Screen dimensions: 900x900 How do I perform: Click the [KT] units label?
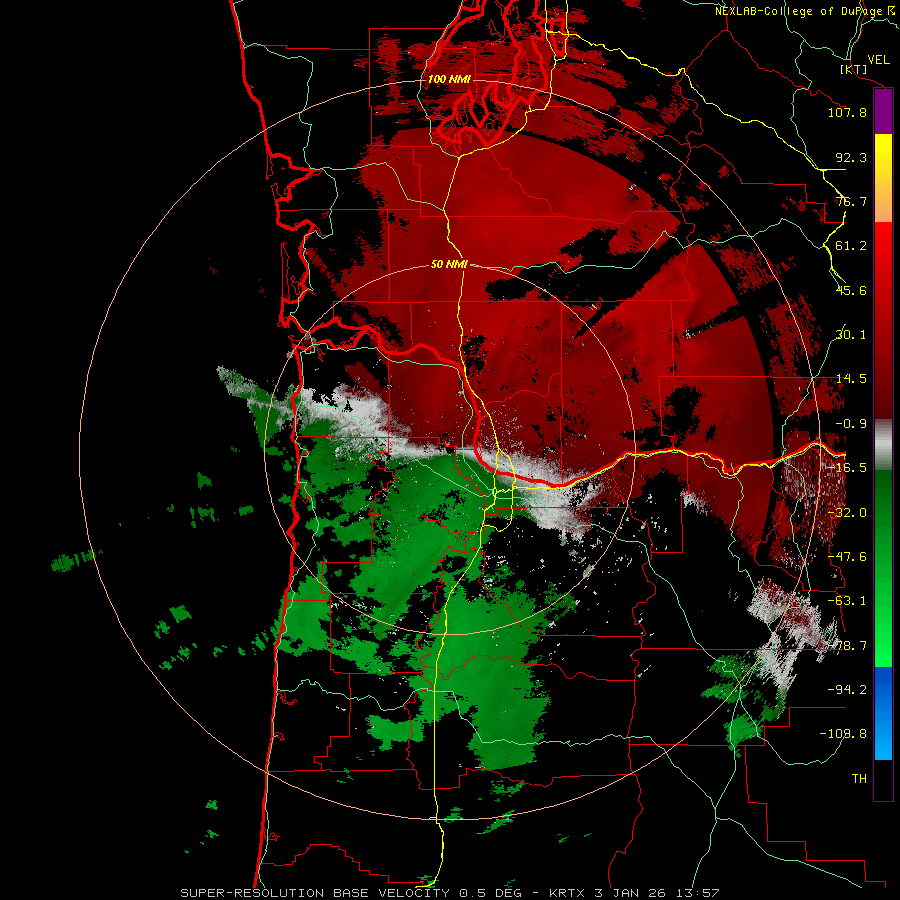click(x=854, y=69)
